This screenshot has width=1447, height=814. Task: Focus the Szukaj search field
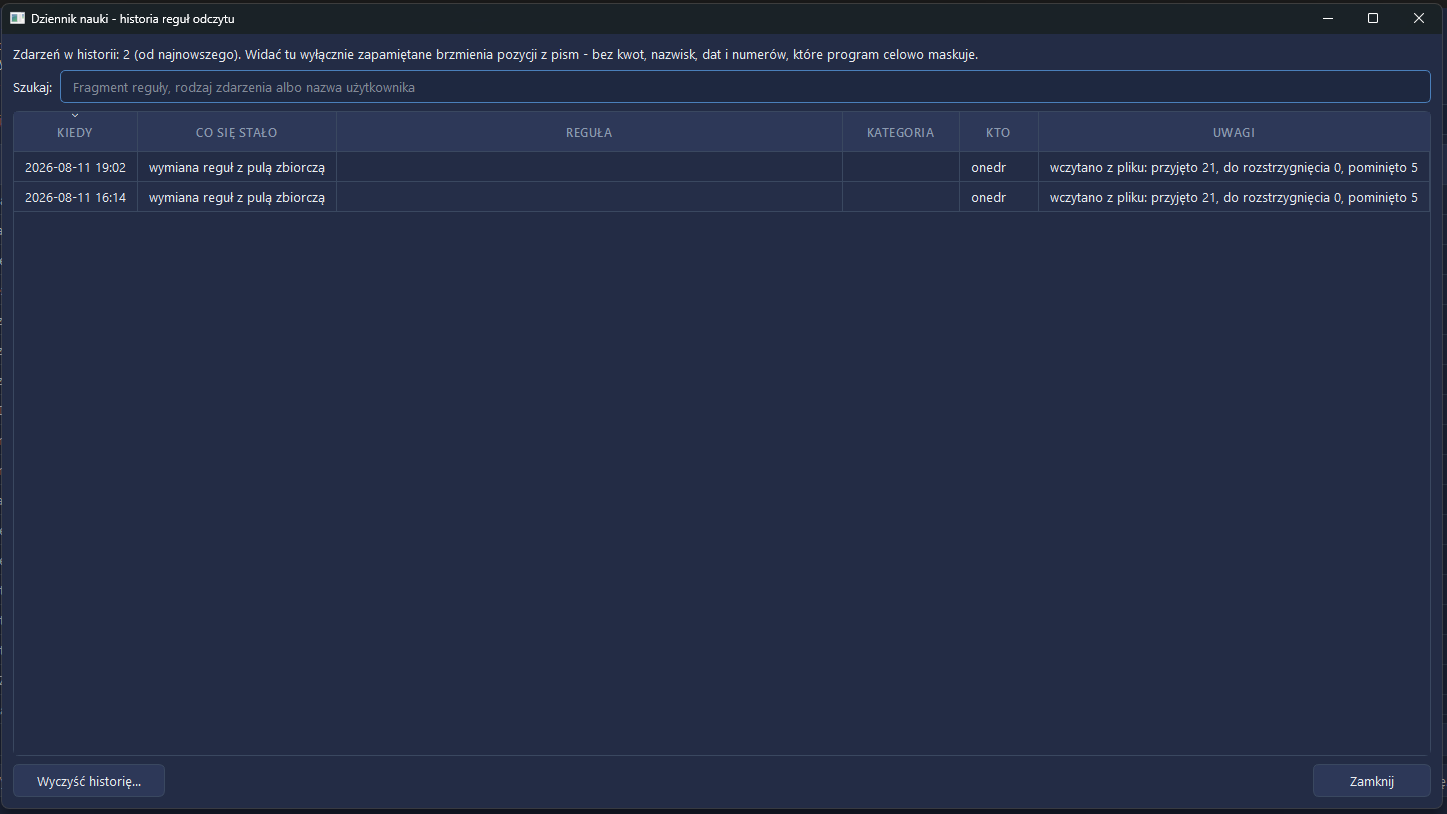[745, 87]
